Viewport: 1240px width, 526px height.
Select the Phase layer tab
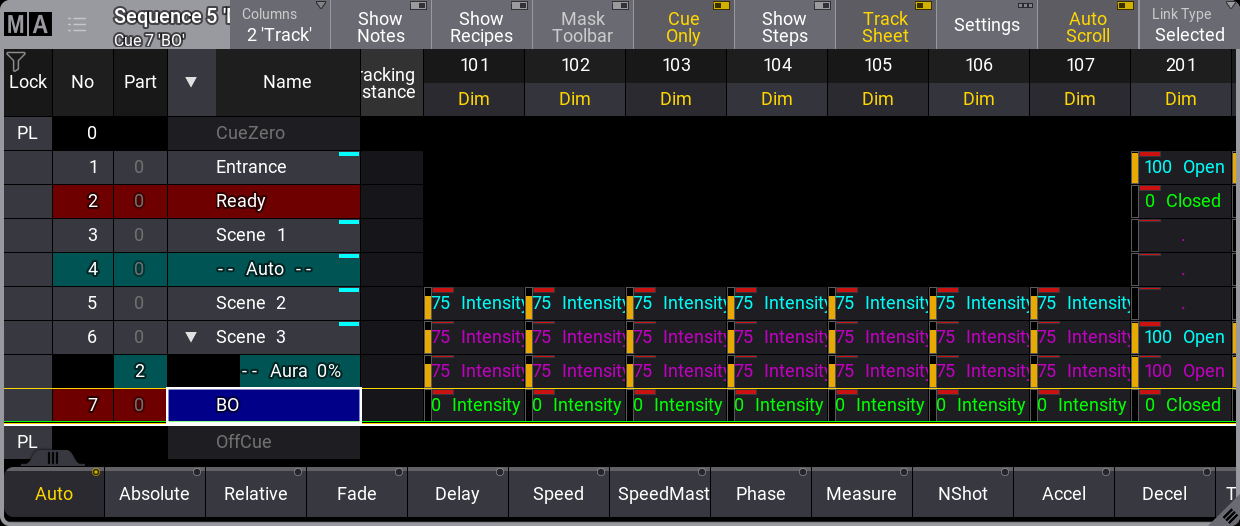[x=760, y=493]
